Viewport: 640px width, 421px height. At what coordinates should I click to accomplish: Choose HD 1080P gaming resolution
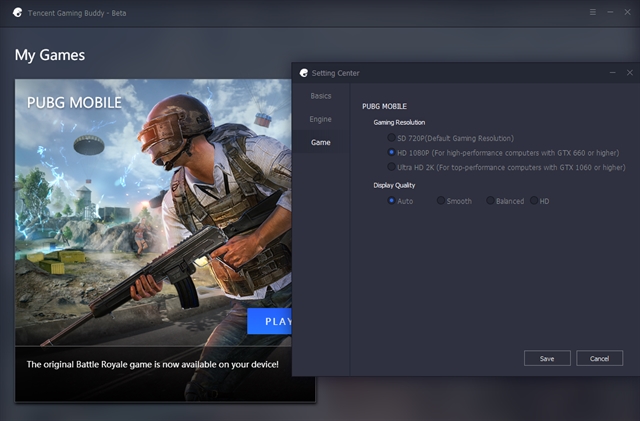(x=392, y=152)
